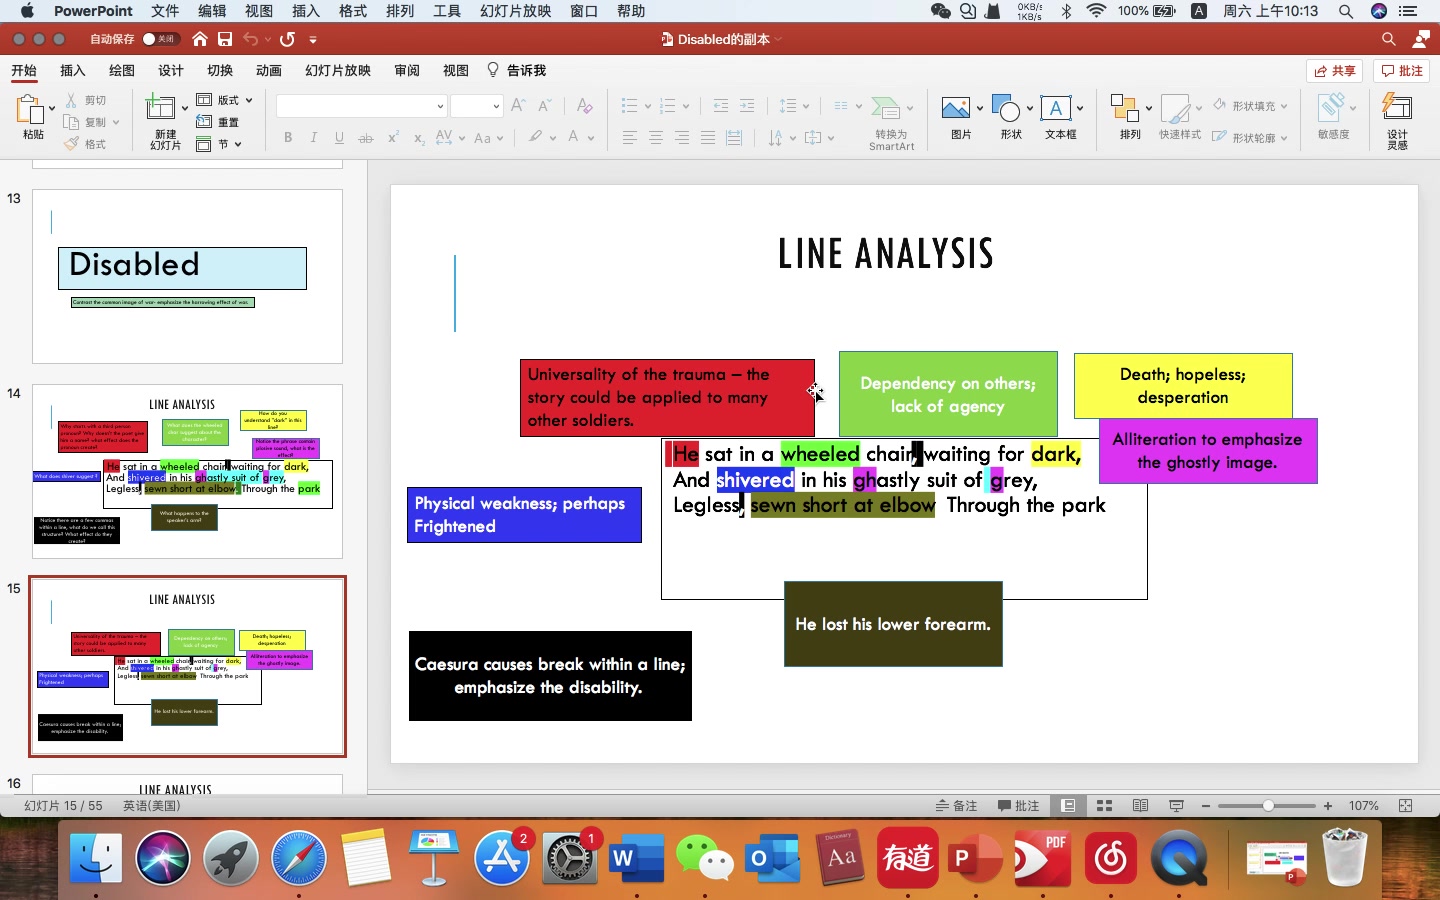Click 告诉我 Tell Me search
This screenshot has height=900, width=1440.
[x=516, y=70]
